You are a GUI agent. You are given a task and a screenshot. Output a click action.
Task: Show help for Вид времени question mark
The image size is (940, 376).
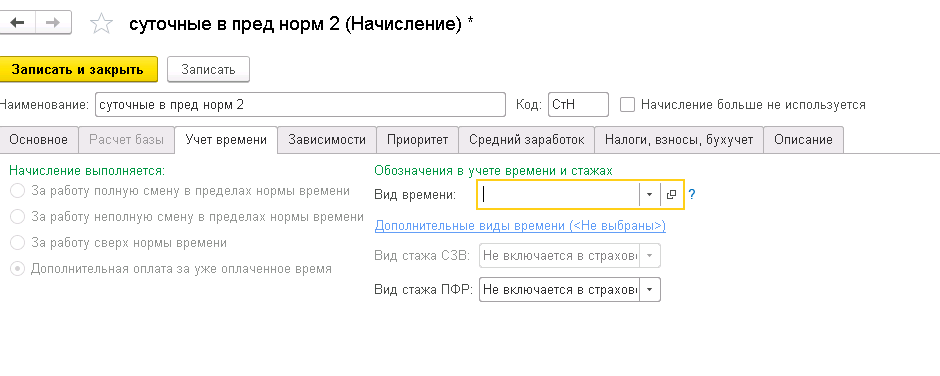click(691, 194)
